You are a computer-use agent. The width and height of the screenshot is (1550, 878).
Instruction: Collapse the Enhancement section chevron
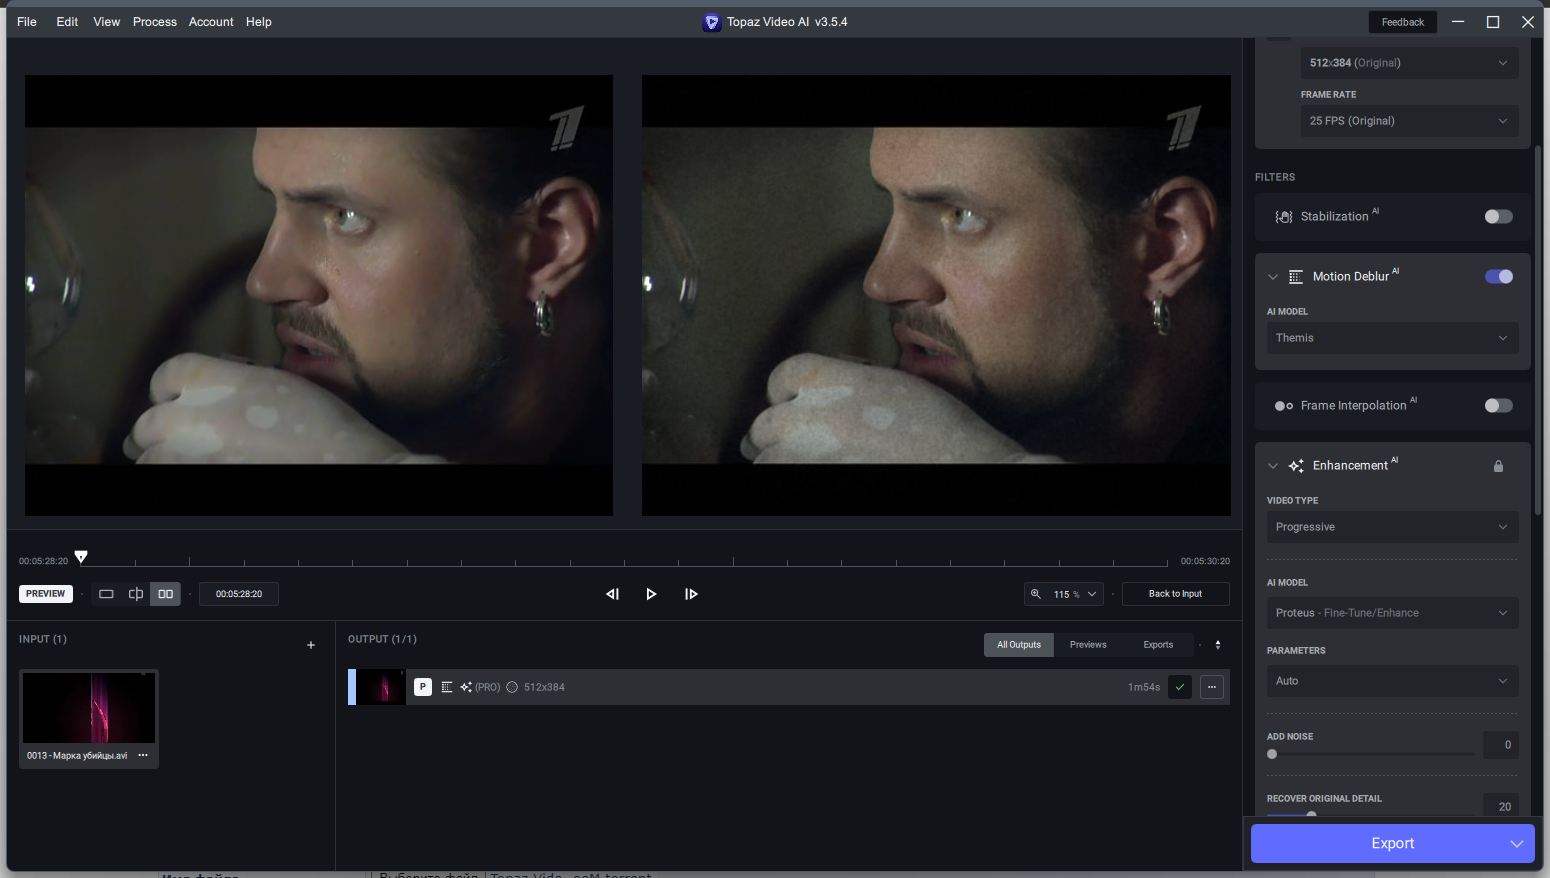point(1273,466)
